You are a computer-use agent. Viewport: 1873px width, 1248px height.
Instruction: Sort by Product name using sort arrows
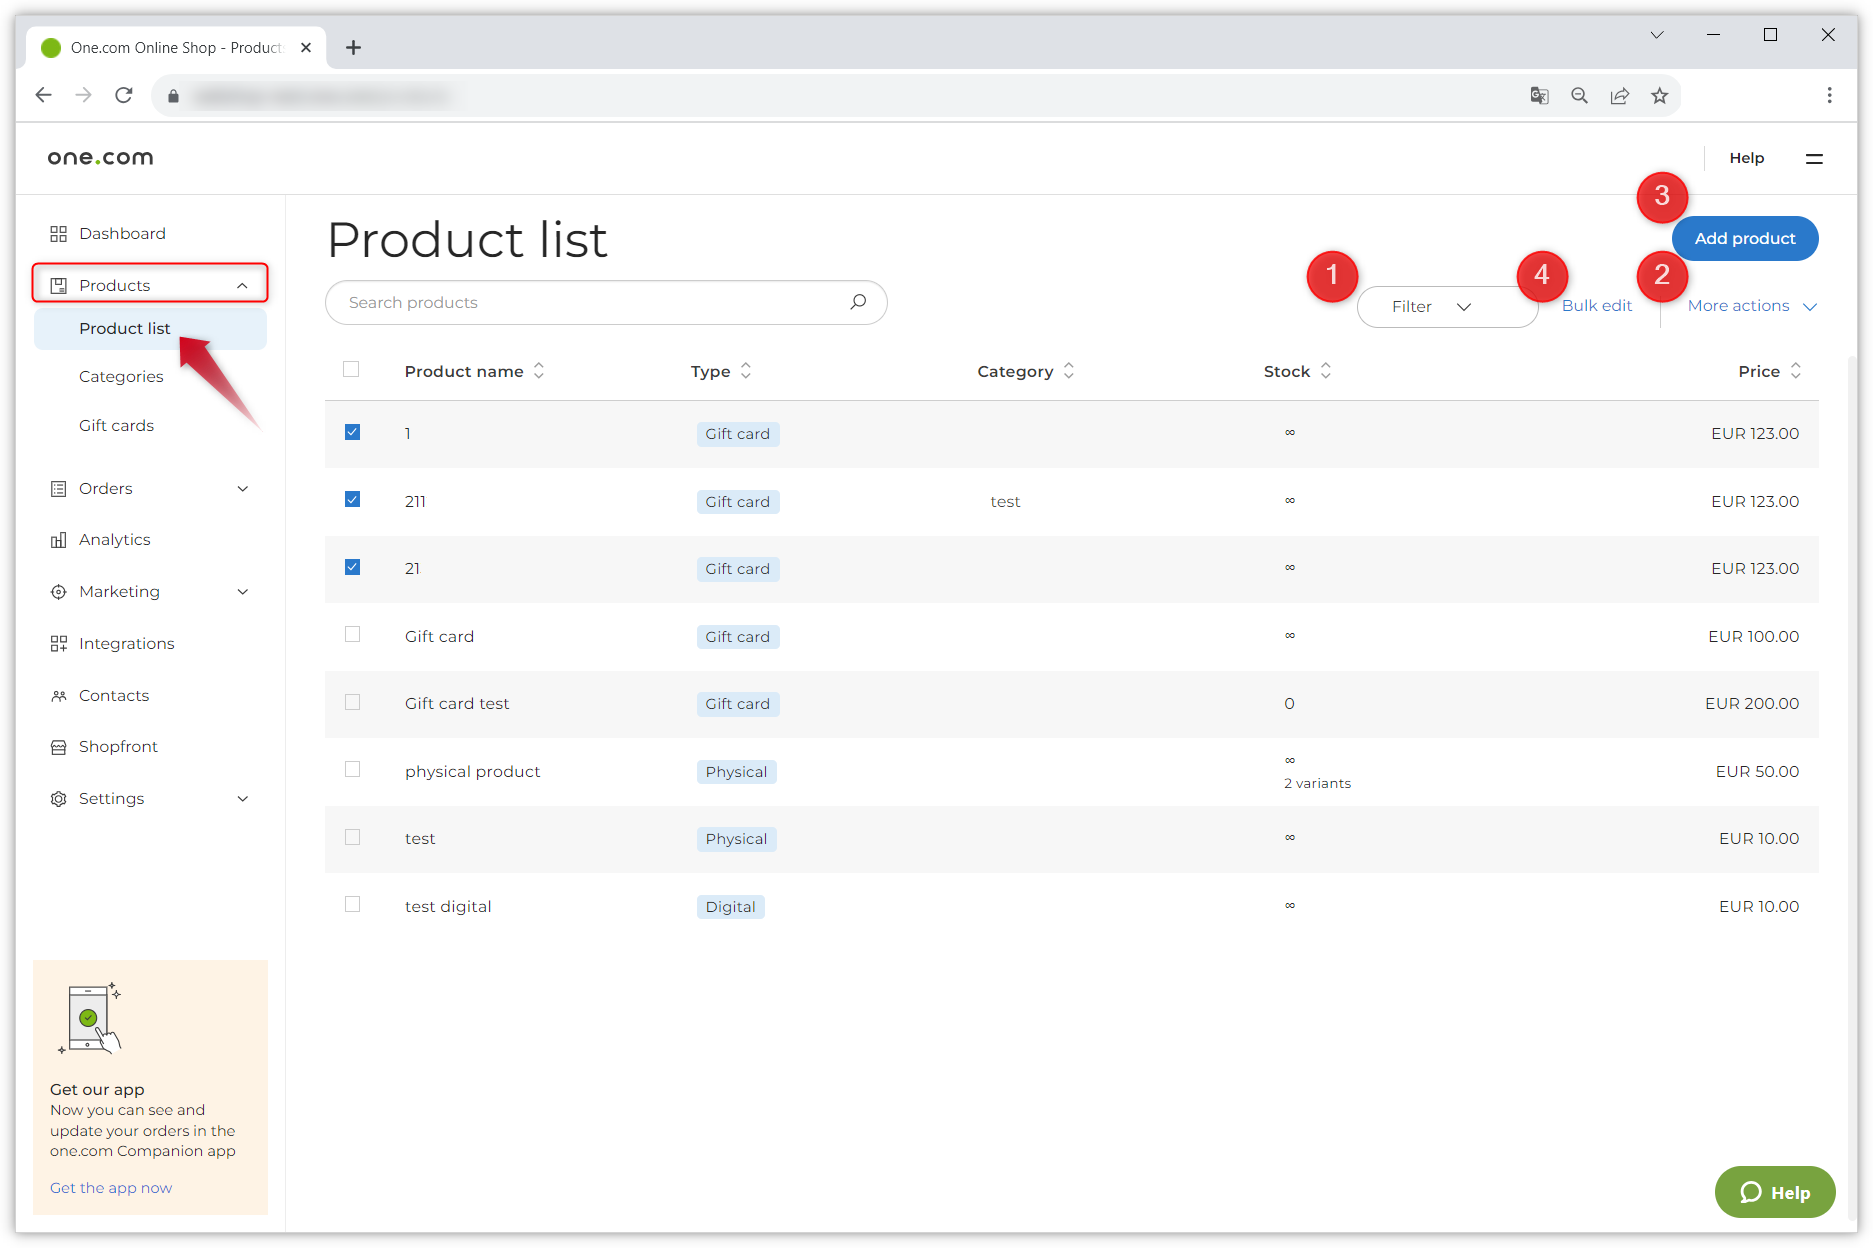[x=539, y=371]
